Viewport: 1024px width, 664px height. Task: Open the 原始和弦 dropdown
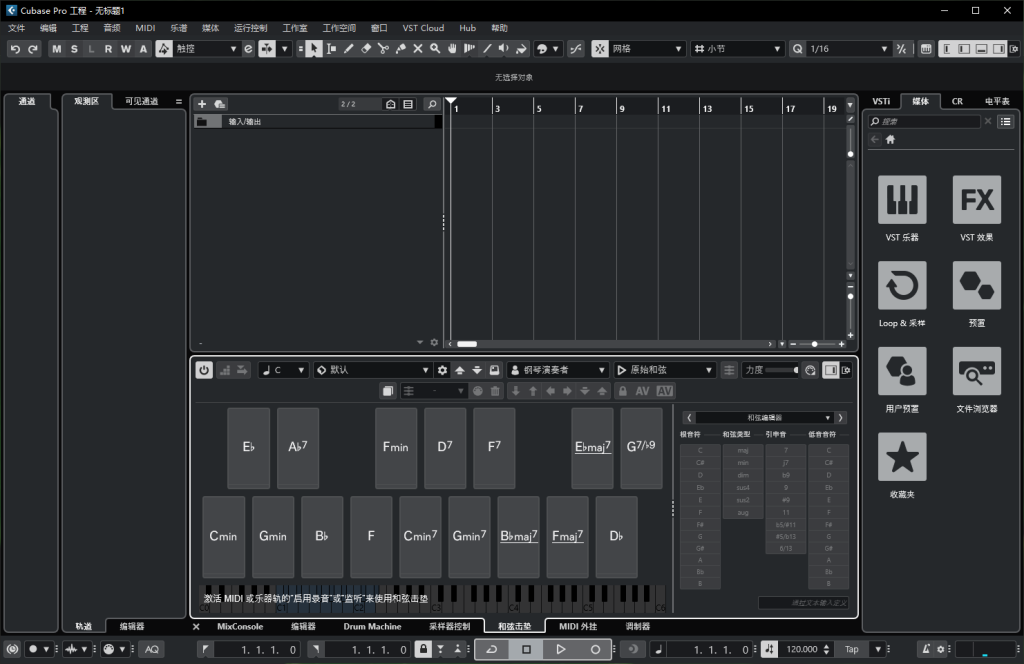point(665,370)
